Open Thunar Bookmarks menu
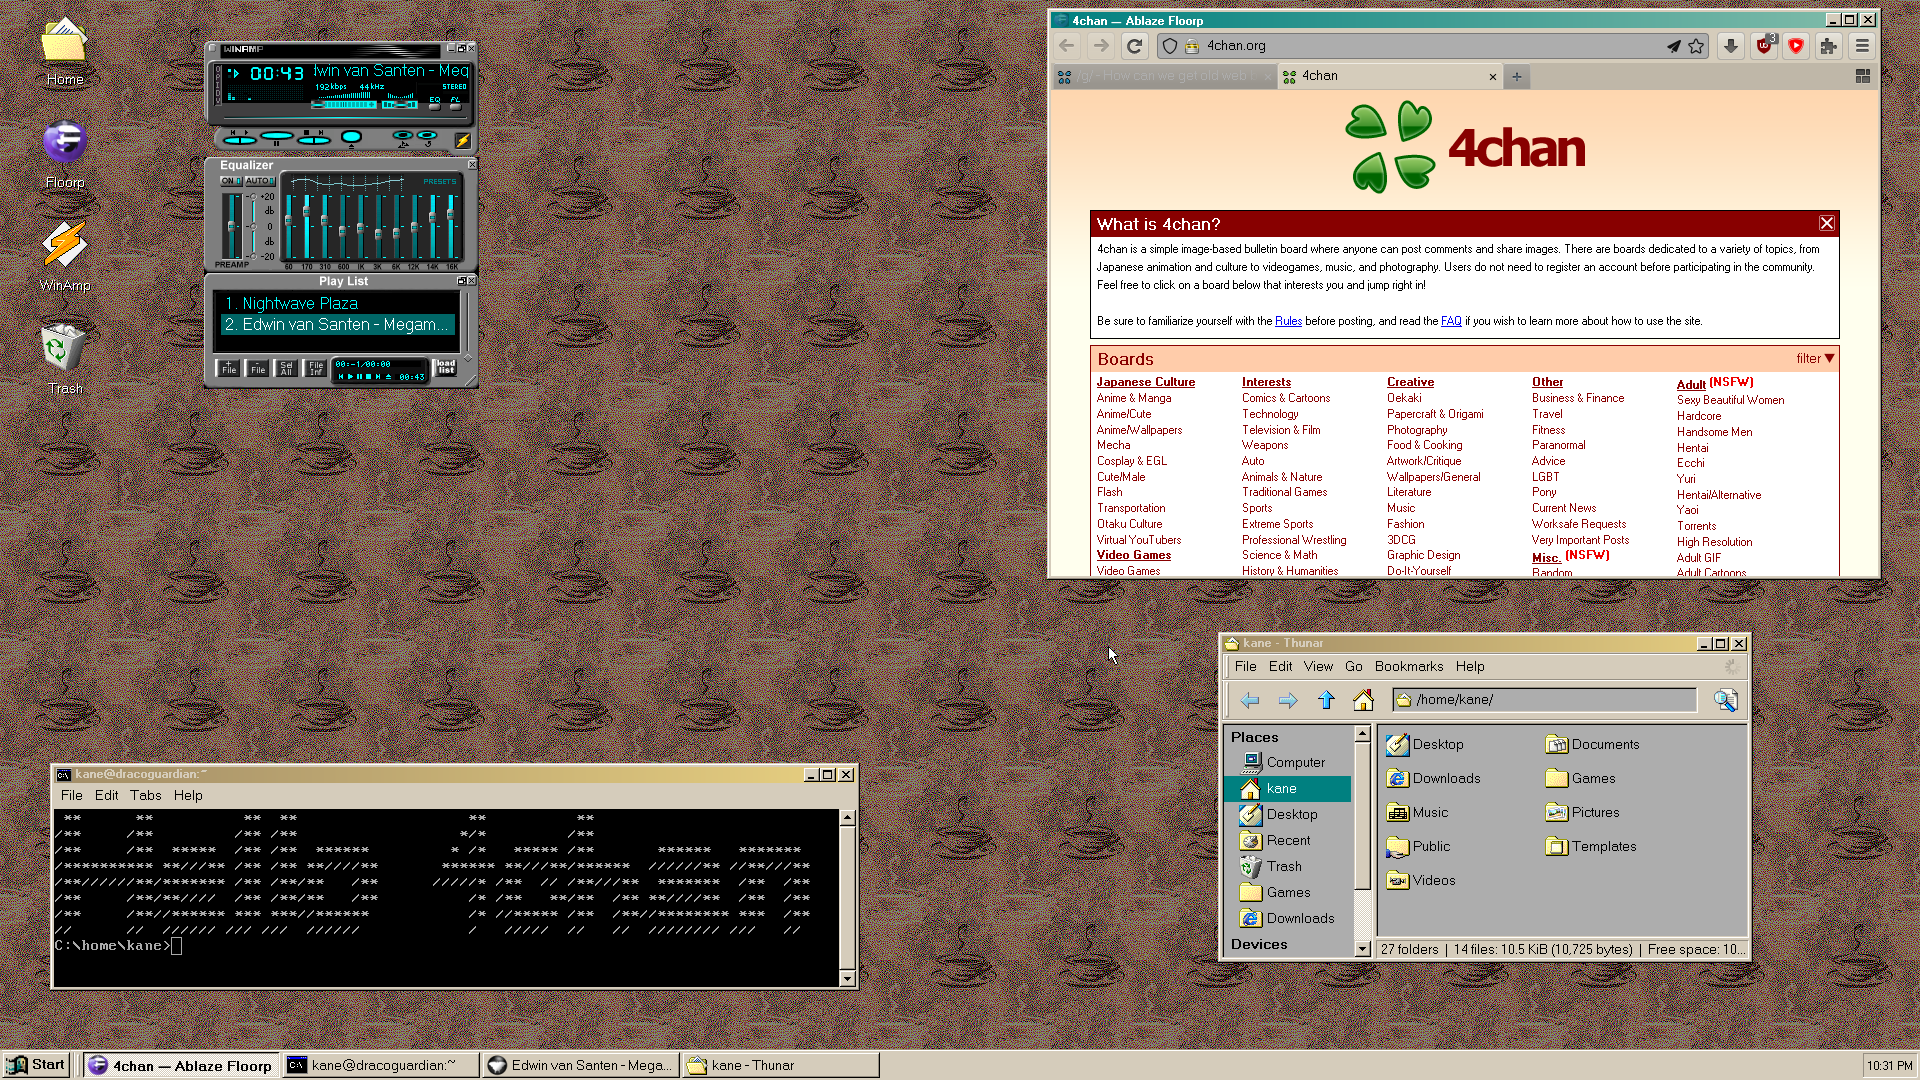Image resolution: width=1920 pixels, height=1080 pixels. click(x=1409, y=666)
